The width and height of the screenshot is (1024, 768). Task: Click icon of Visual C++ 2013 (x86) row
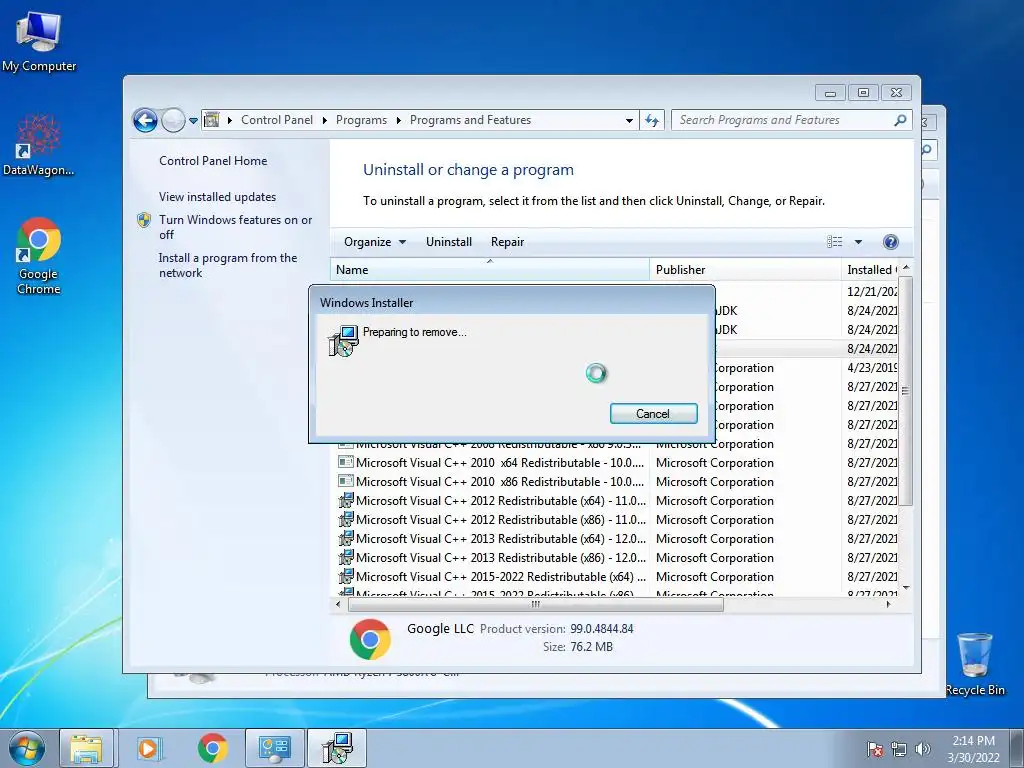[x=345, y=558]
